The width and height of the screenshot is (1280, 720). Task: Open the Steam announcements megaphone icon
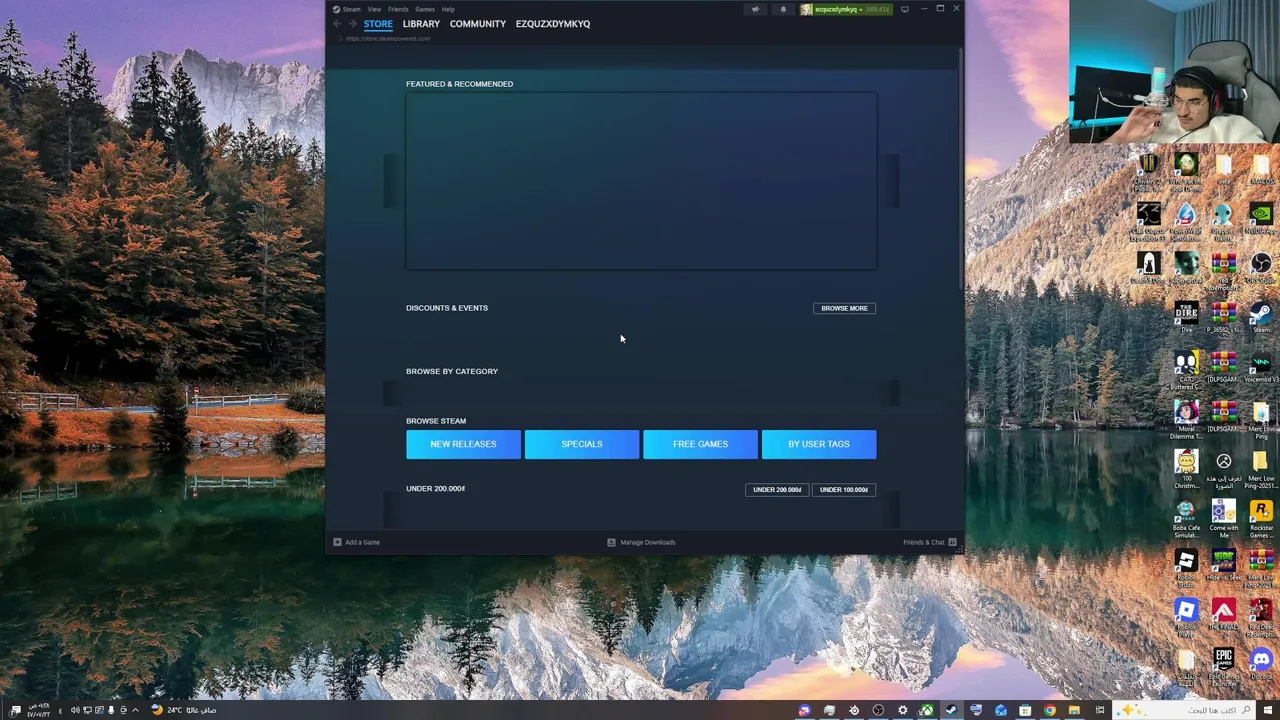click(x=755, y=9)
